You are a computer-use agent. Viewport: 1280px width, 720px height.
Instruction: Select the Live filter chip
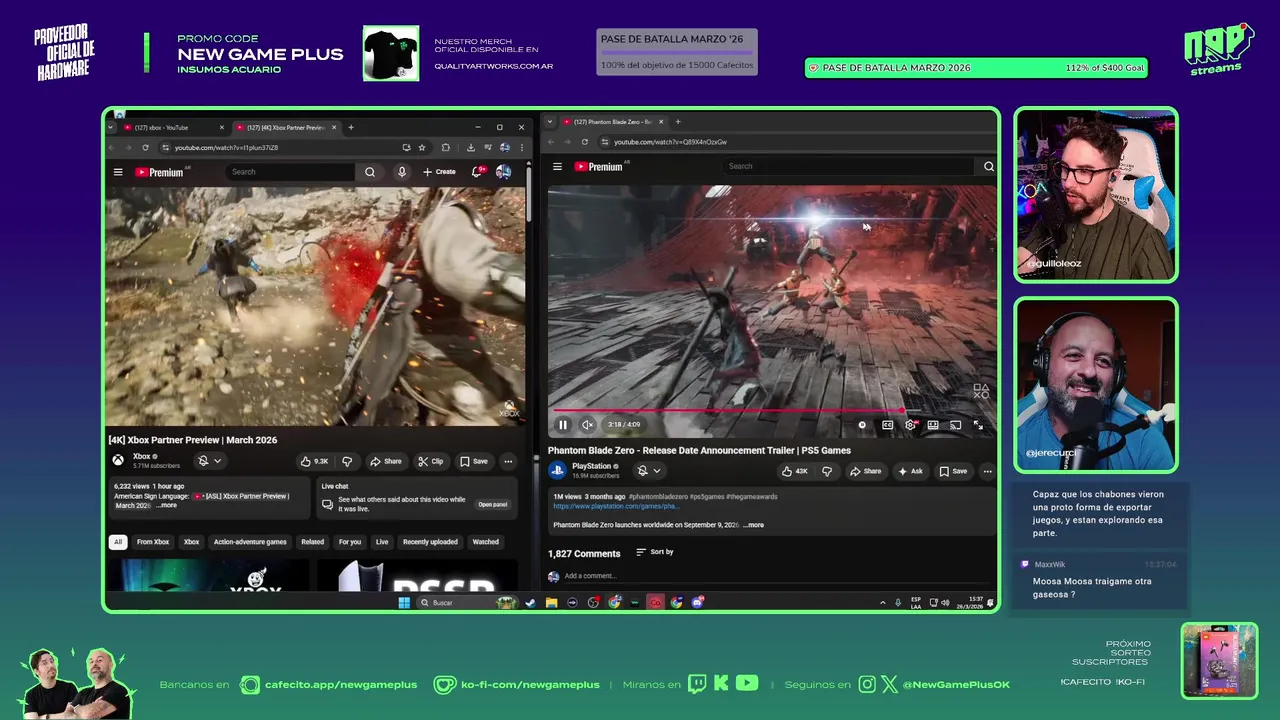click(x=382, y=542)
